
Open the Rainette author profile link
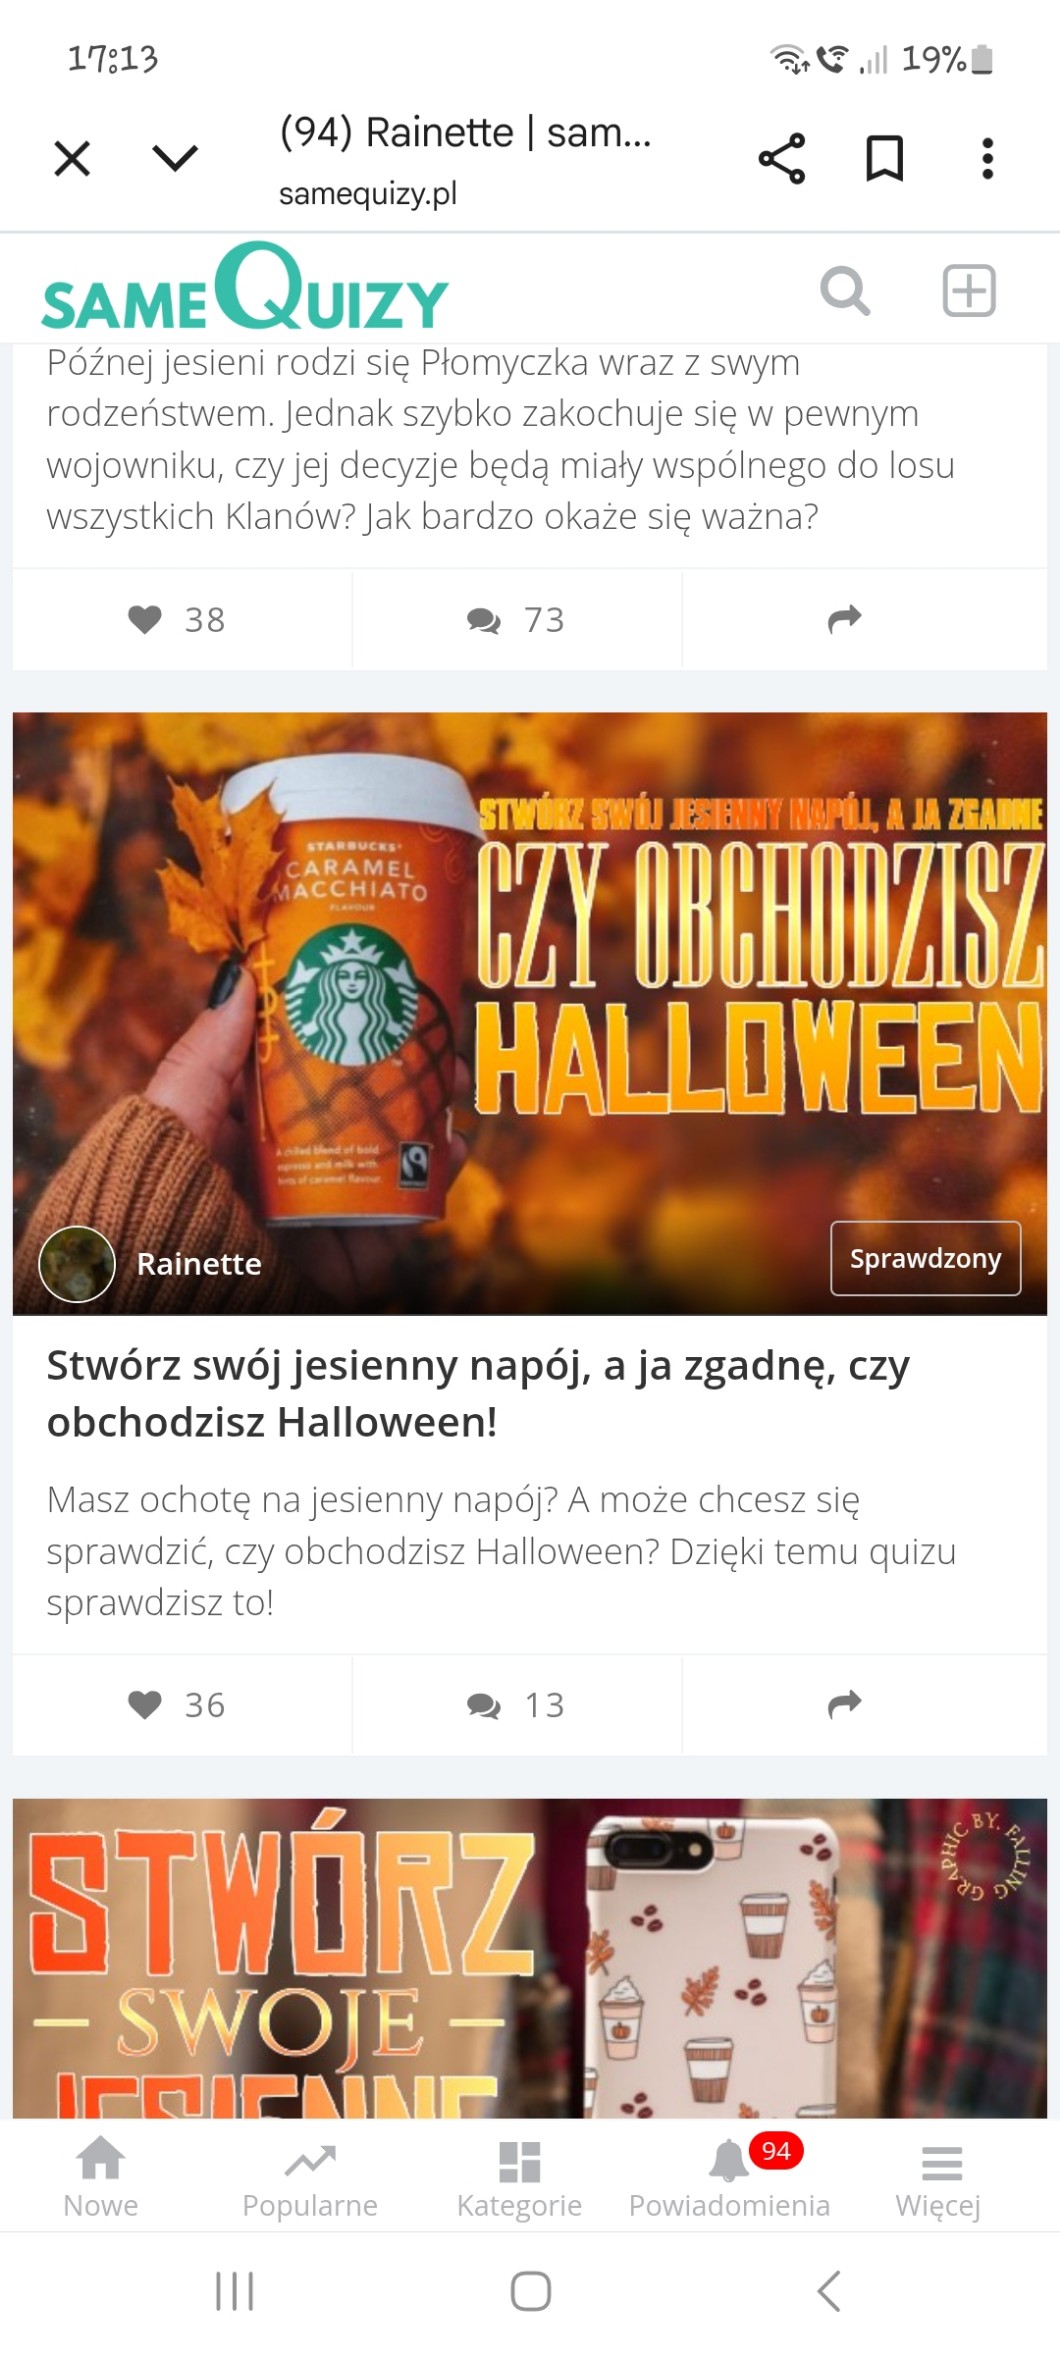pyautogui.click(x=199, y=1264)
